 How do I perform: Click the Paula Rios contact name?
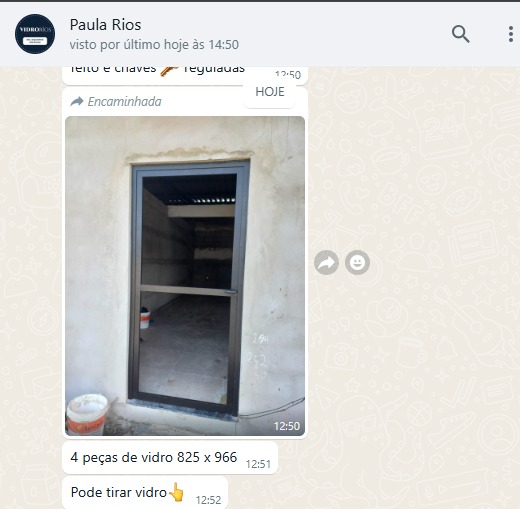point(105,25)
